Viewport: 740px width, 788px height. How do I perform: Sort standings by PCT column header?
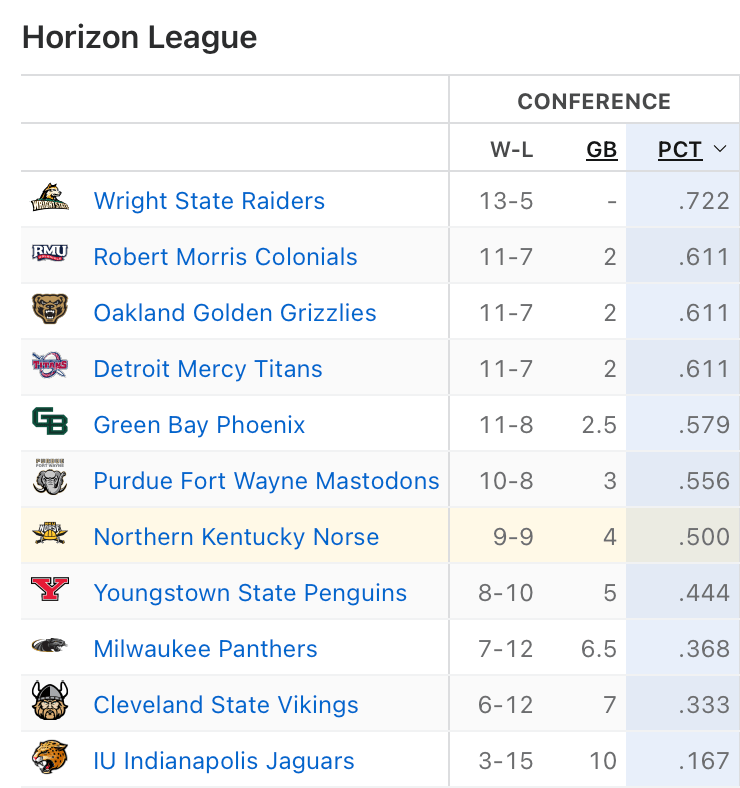(x=680, y=150)
